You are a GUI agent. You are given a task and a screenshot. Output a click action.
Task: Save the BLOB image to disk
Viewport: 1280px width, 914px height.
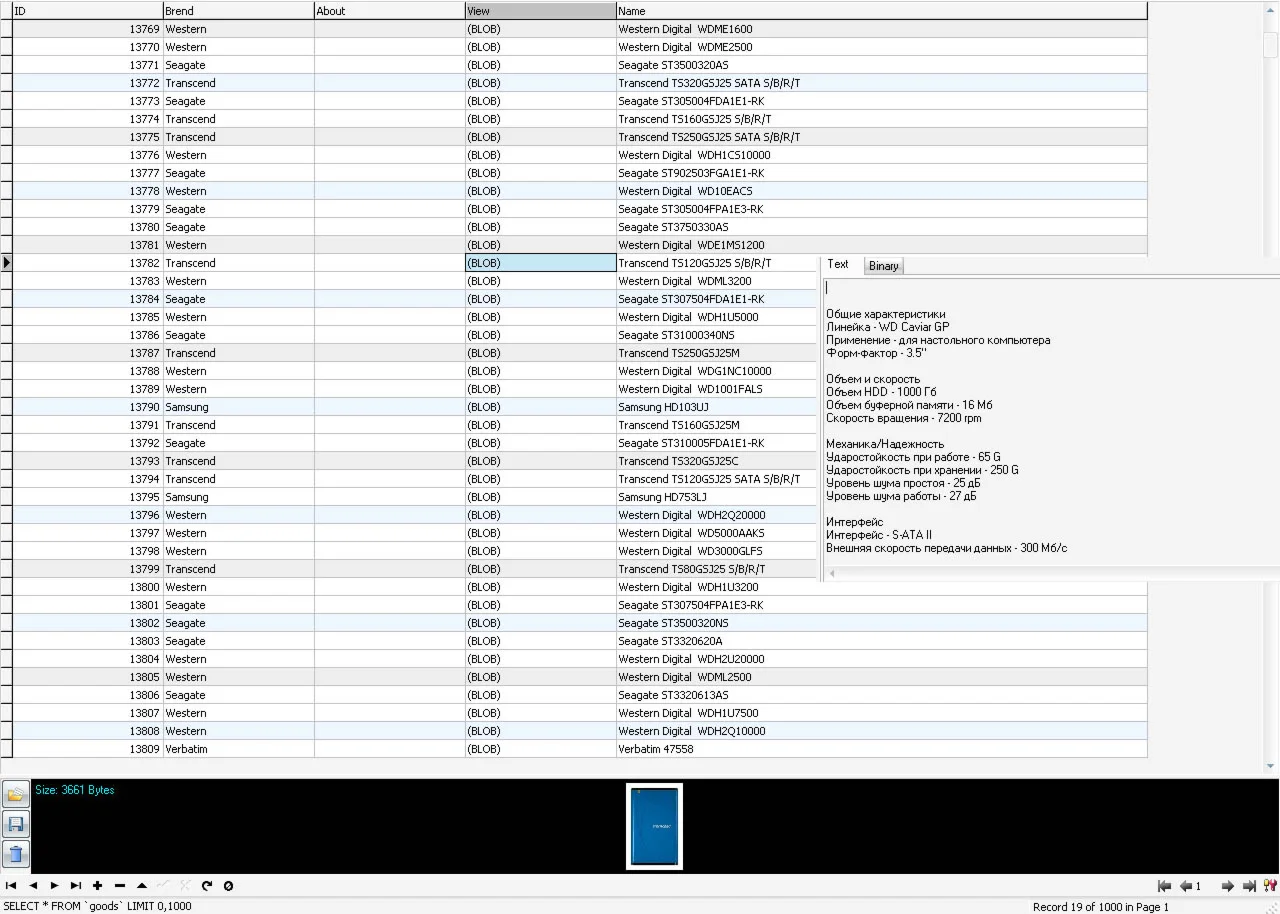tap(16, 825)
